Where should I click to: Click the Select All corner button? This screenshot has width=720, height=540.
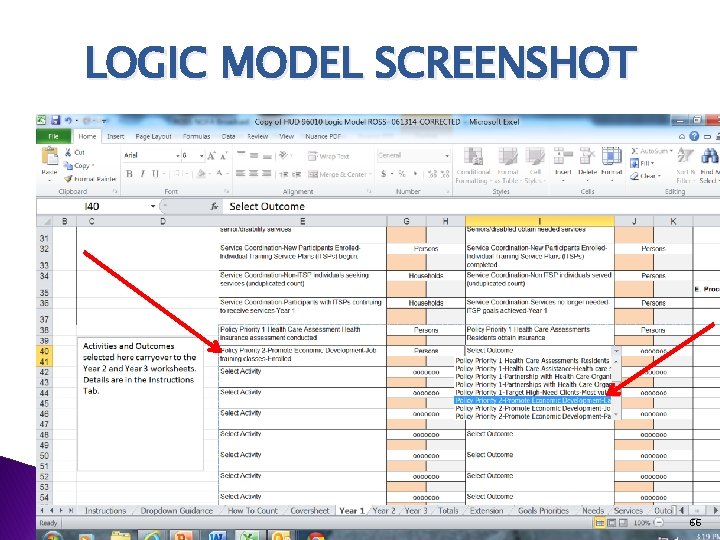[x=45, y=221]
